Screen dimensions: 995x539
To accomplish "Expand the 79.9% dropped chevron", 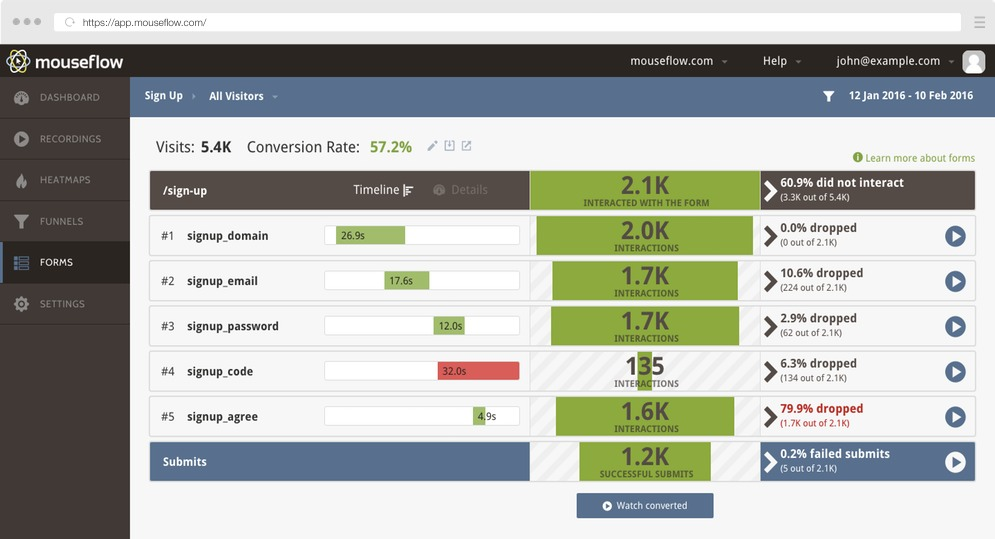I will pos(770,416).
